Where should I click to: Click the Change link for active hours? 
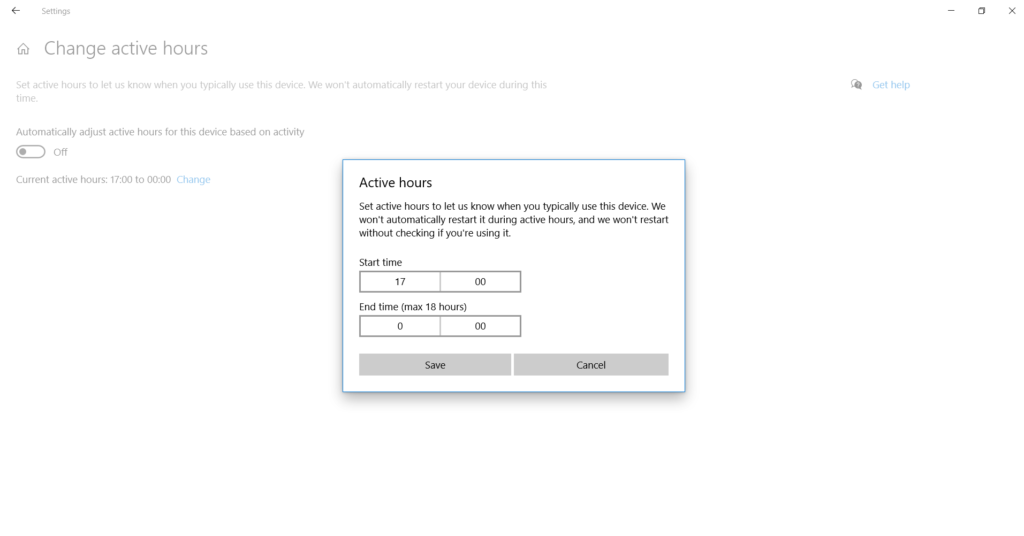(193, 180)
